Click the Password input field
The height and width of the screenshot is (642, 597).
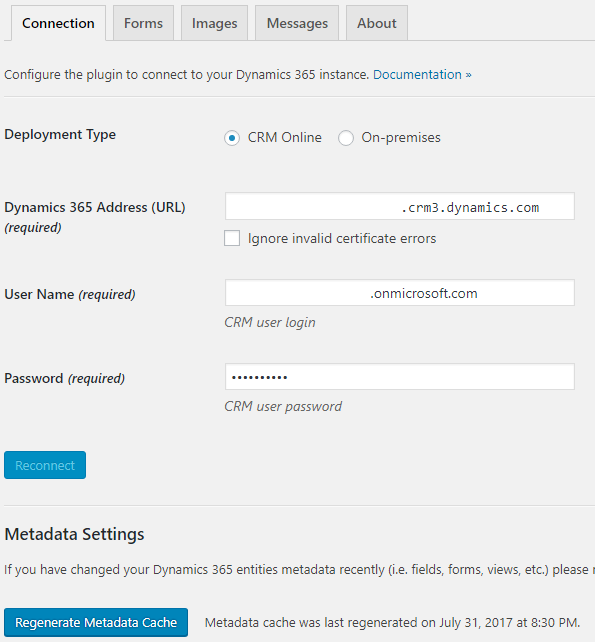point(400,377)
